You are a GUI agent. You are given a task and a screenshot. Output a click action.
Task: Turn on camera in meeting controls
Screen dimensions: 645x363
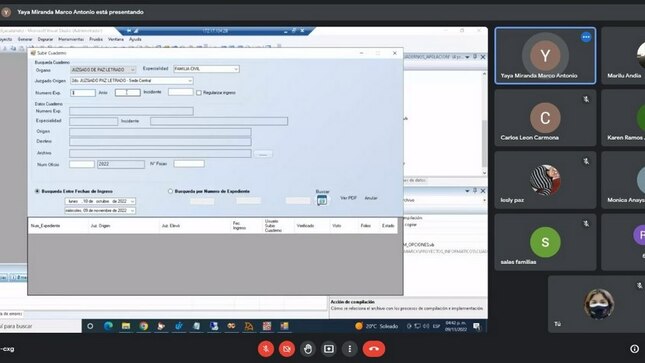(287, 349)
